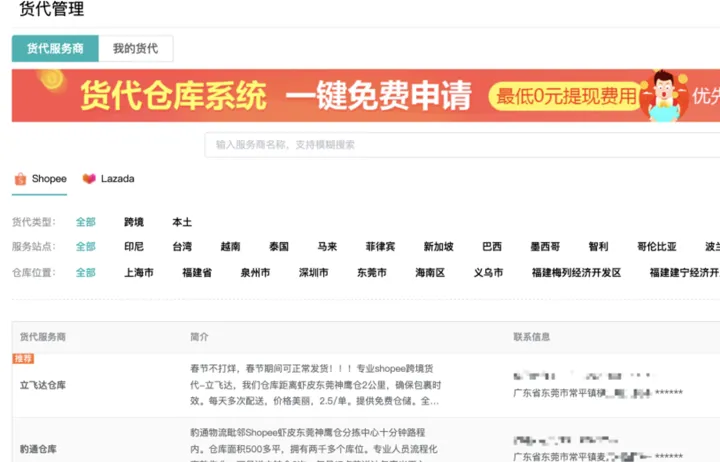This screenshot has height=462, width=720.
Task: Filter service site by 巴西
Action: click(492, 247)
